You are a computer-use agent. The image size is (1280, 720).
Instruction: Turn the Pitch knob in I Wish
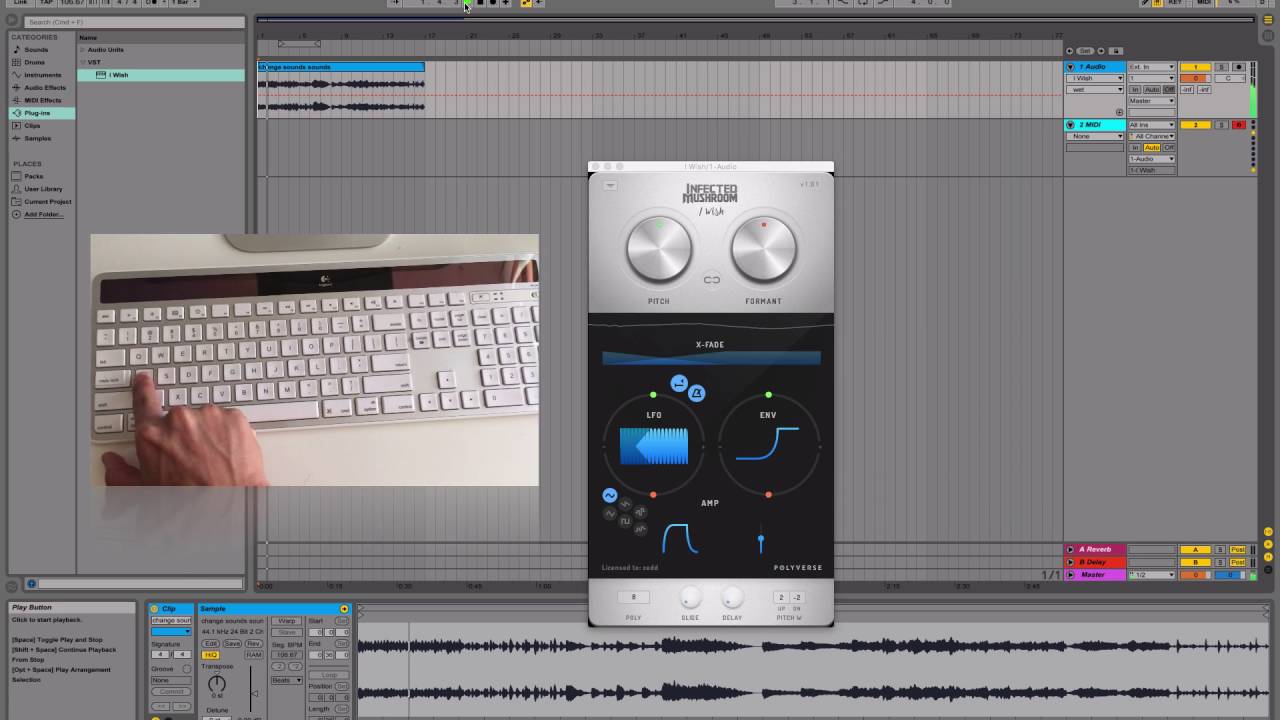(659, 249)
